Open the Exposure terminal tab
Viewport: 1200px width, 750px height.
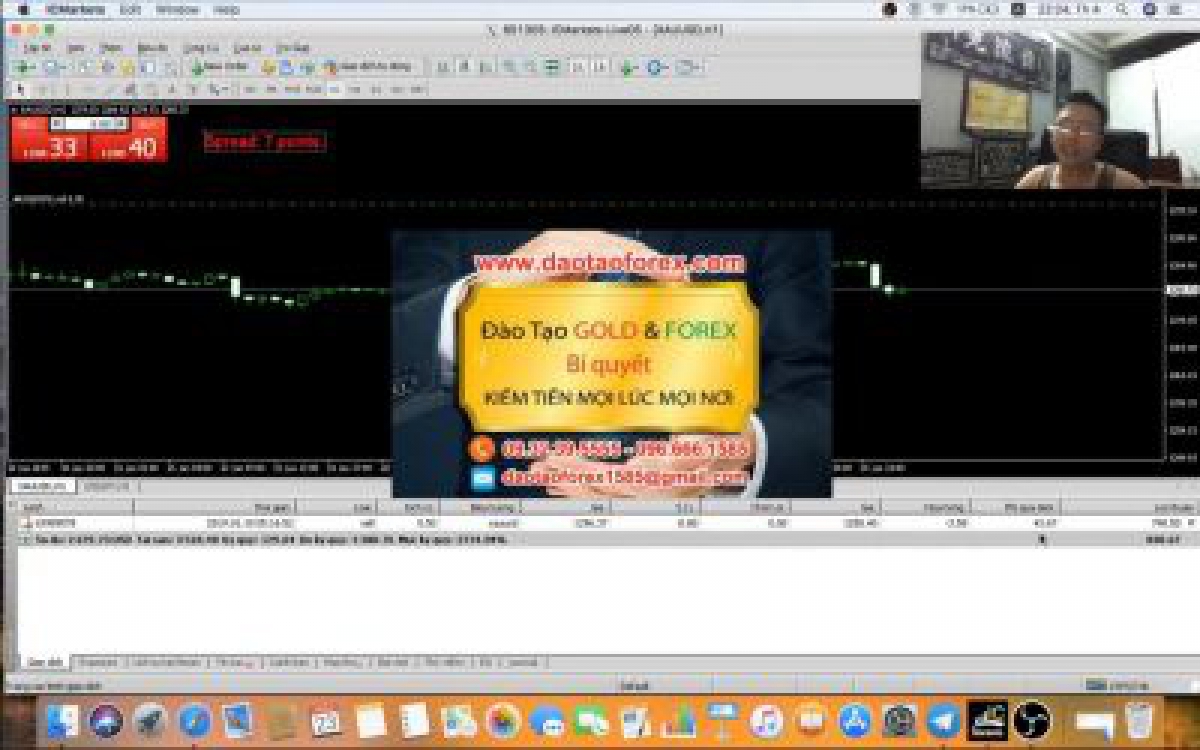click(98, 662)
